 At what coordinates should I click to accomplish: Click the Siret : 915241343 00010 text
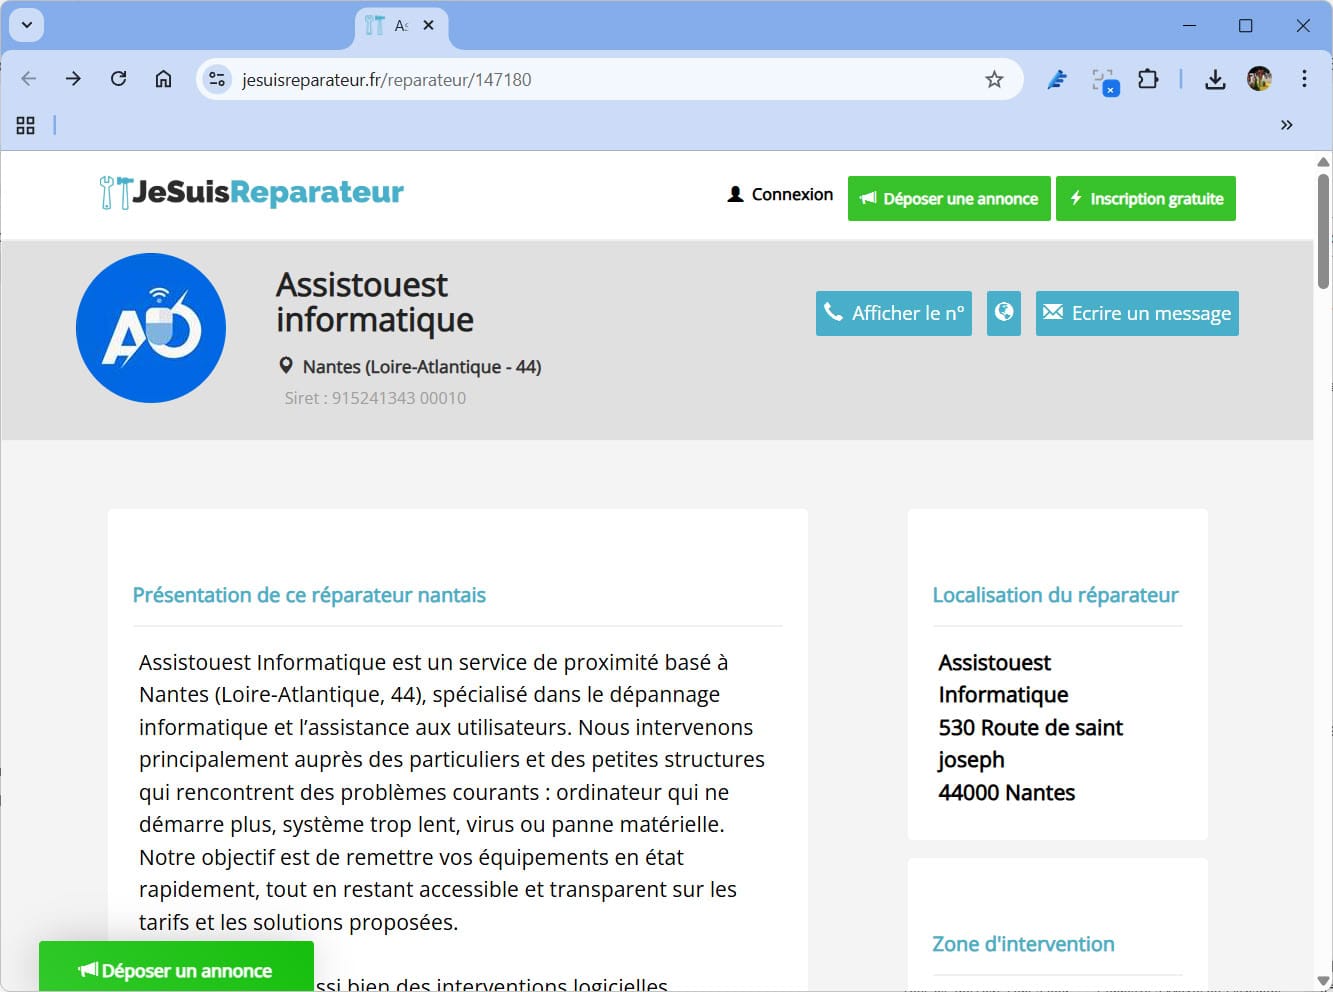375,398
